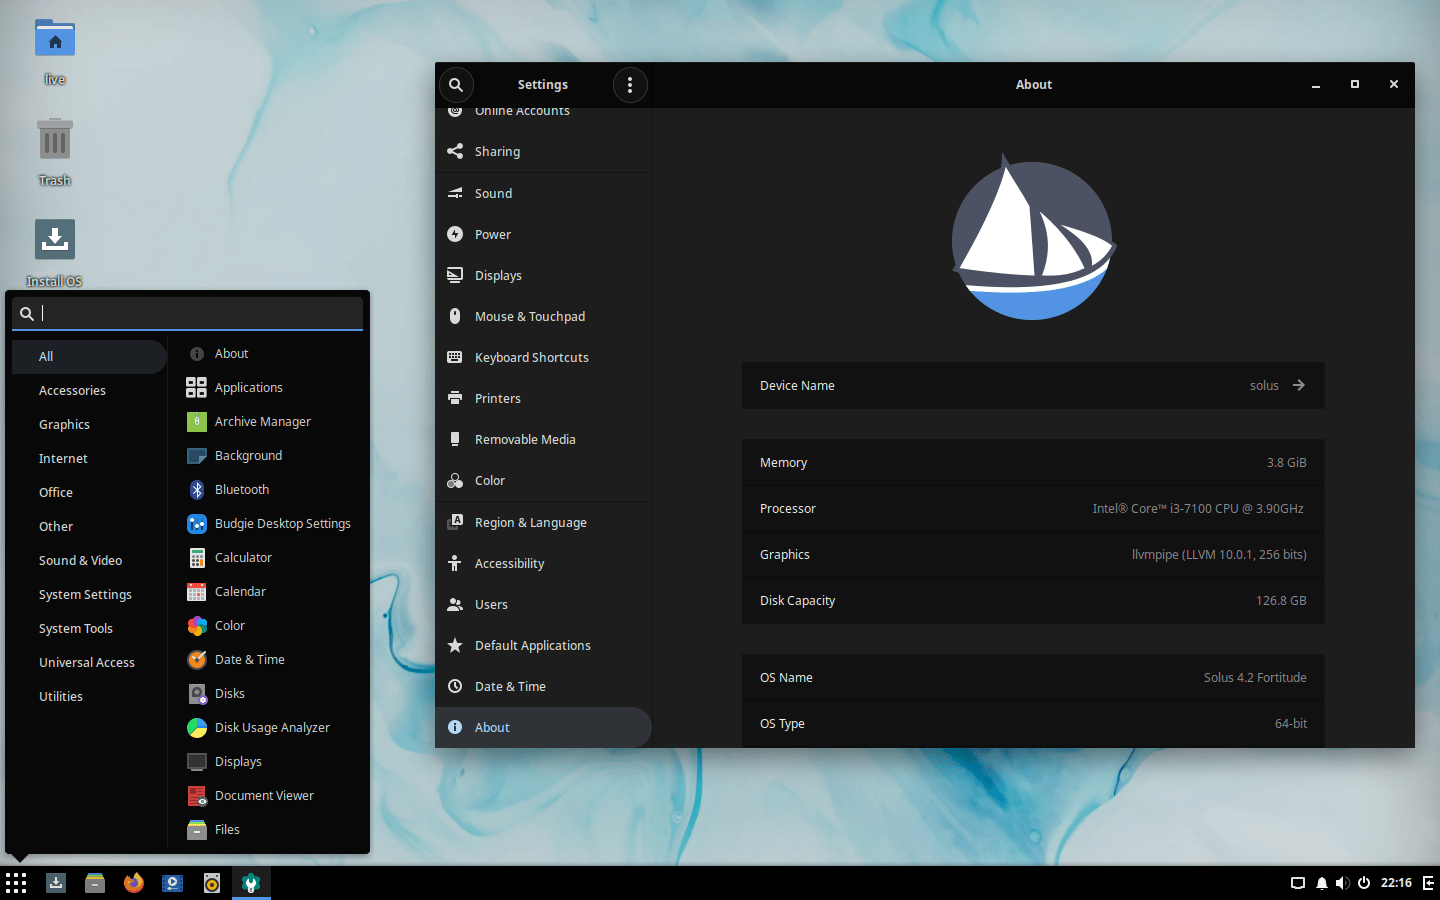Click the Disk Capacity 126.8 GB value

tap(1281, 601)
